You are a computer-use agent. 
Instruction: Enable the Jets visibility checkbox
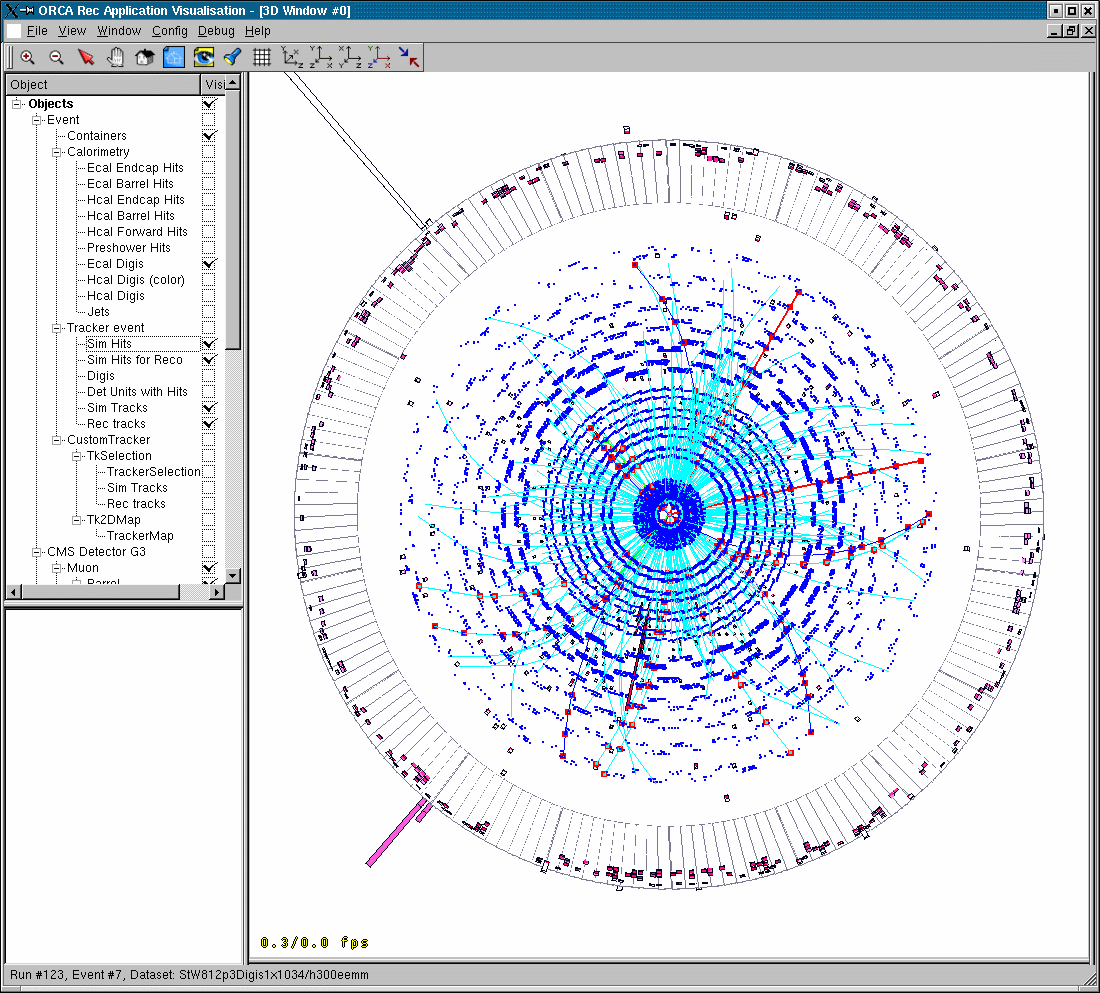point(209,312)
